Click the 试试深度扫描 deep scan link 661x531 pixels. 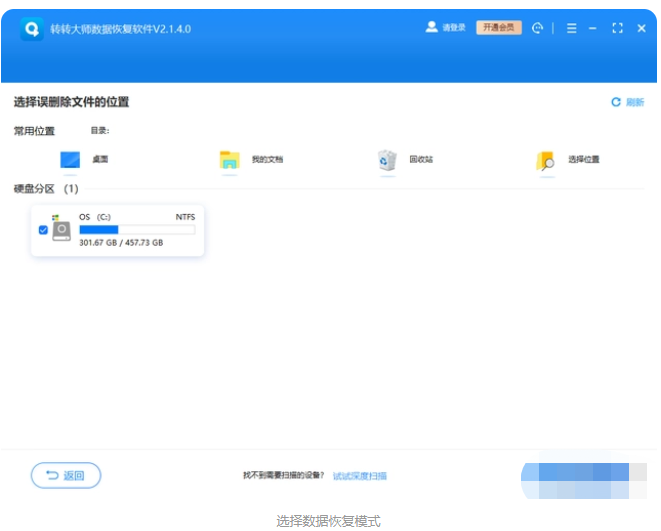359,476
